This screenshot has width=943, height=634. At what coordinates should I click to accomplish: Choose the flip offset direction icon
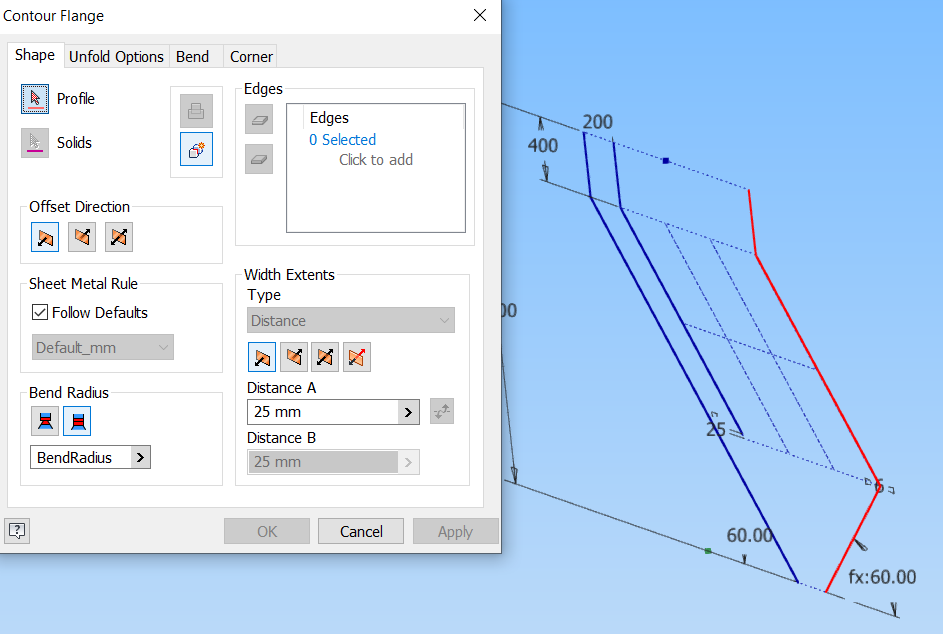81,236
